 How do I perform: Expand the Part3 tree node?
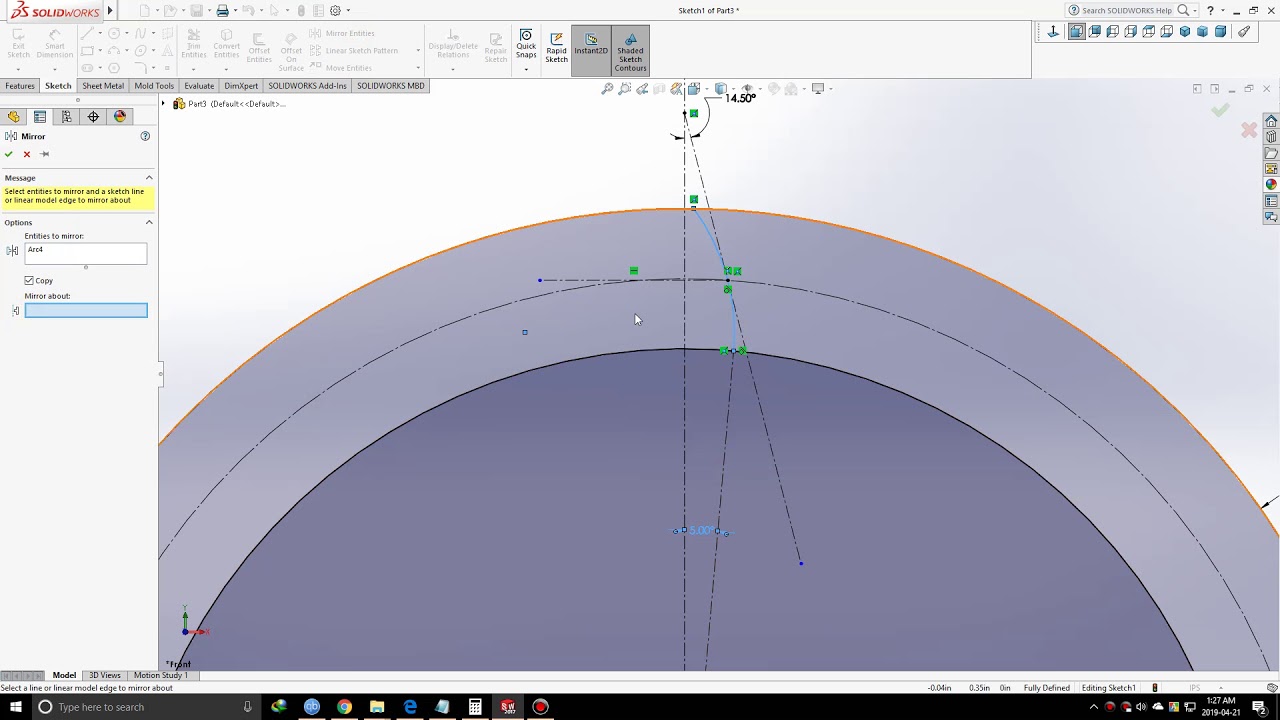click(164, 104)
